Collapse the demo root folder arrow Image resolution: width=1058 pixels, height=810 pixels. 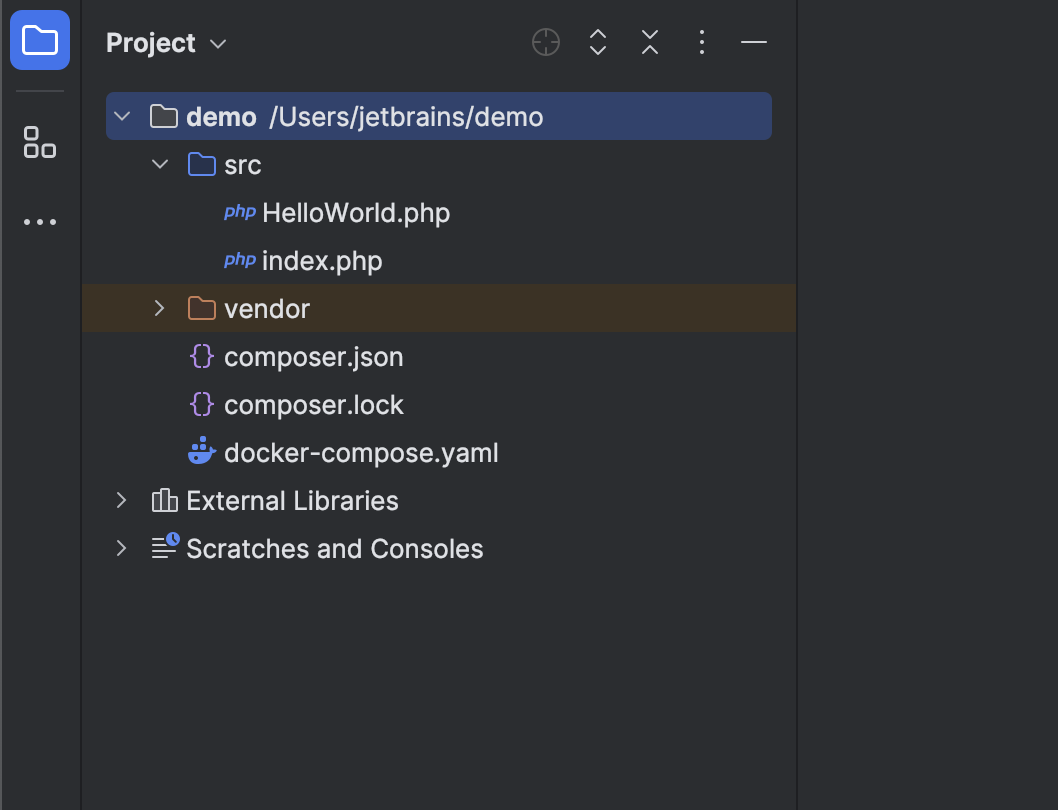coord(122,117)
